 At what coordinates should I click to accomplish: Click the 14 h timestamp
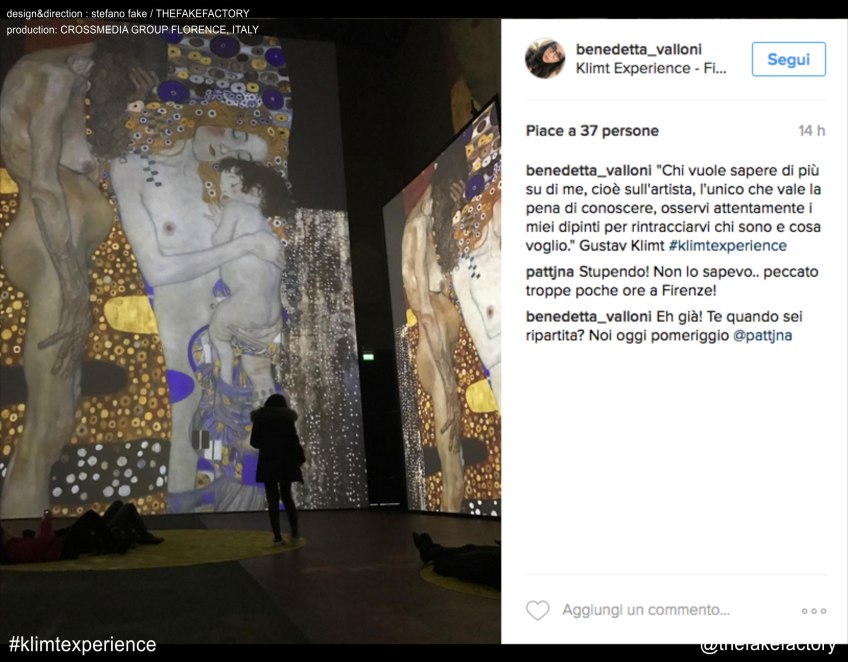812,131
